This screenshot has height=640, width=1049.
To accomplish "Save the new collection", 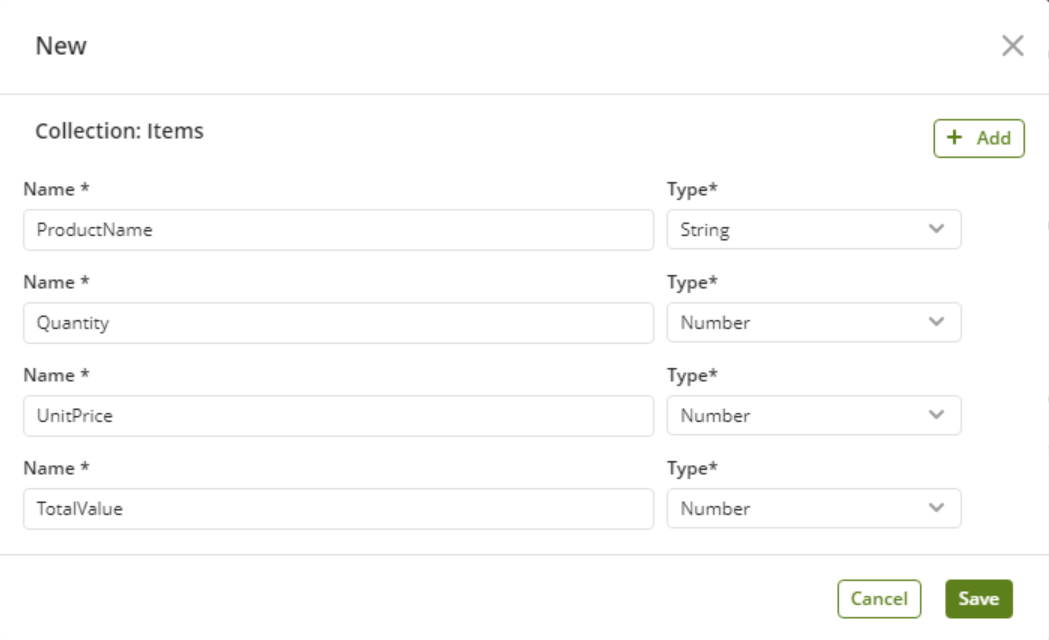I will (x=978, y=599).
